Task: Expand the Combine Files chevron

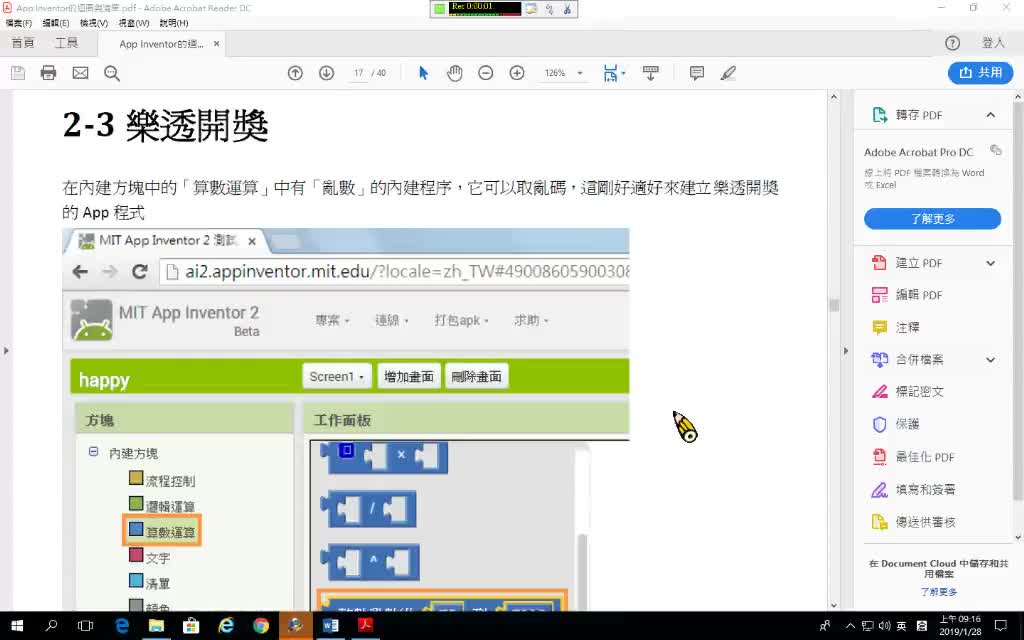Action: (x=990, y=360)
